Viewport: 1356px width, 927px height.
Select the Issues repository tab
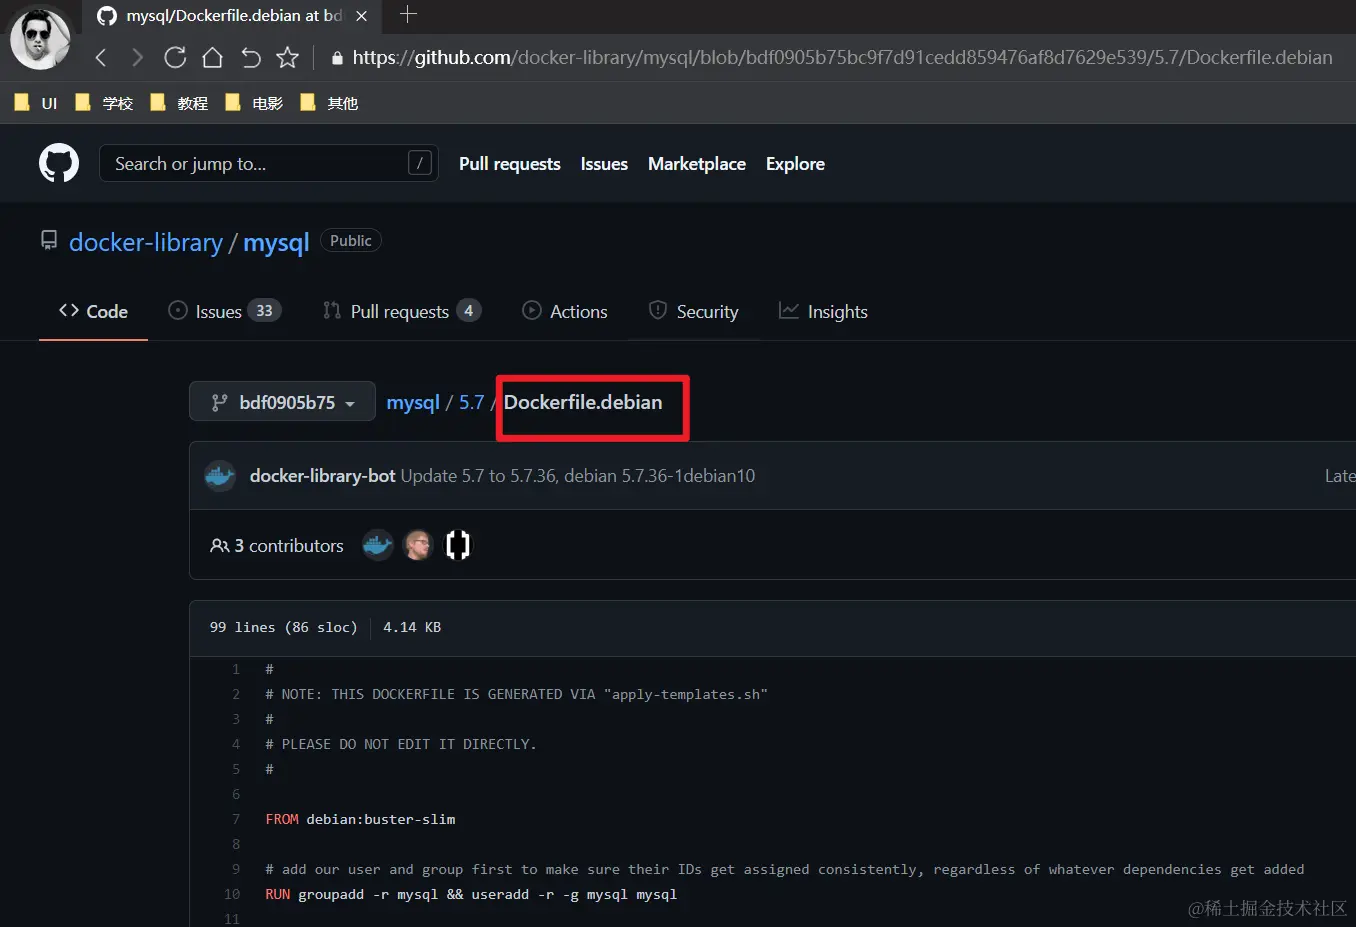pyautogui.click(x=224, y=311)
